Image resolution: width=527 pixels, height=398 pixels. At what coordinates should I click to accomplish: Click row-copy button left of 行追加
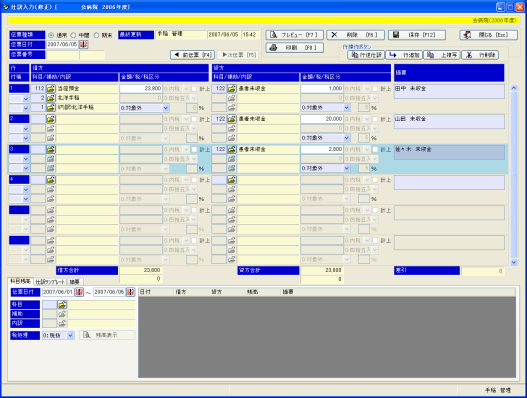click(366, 55)
